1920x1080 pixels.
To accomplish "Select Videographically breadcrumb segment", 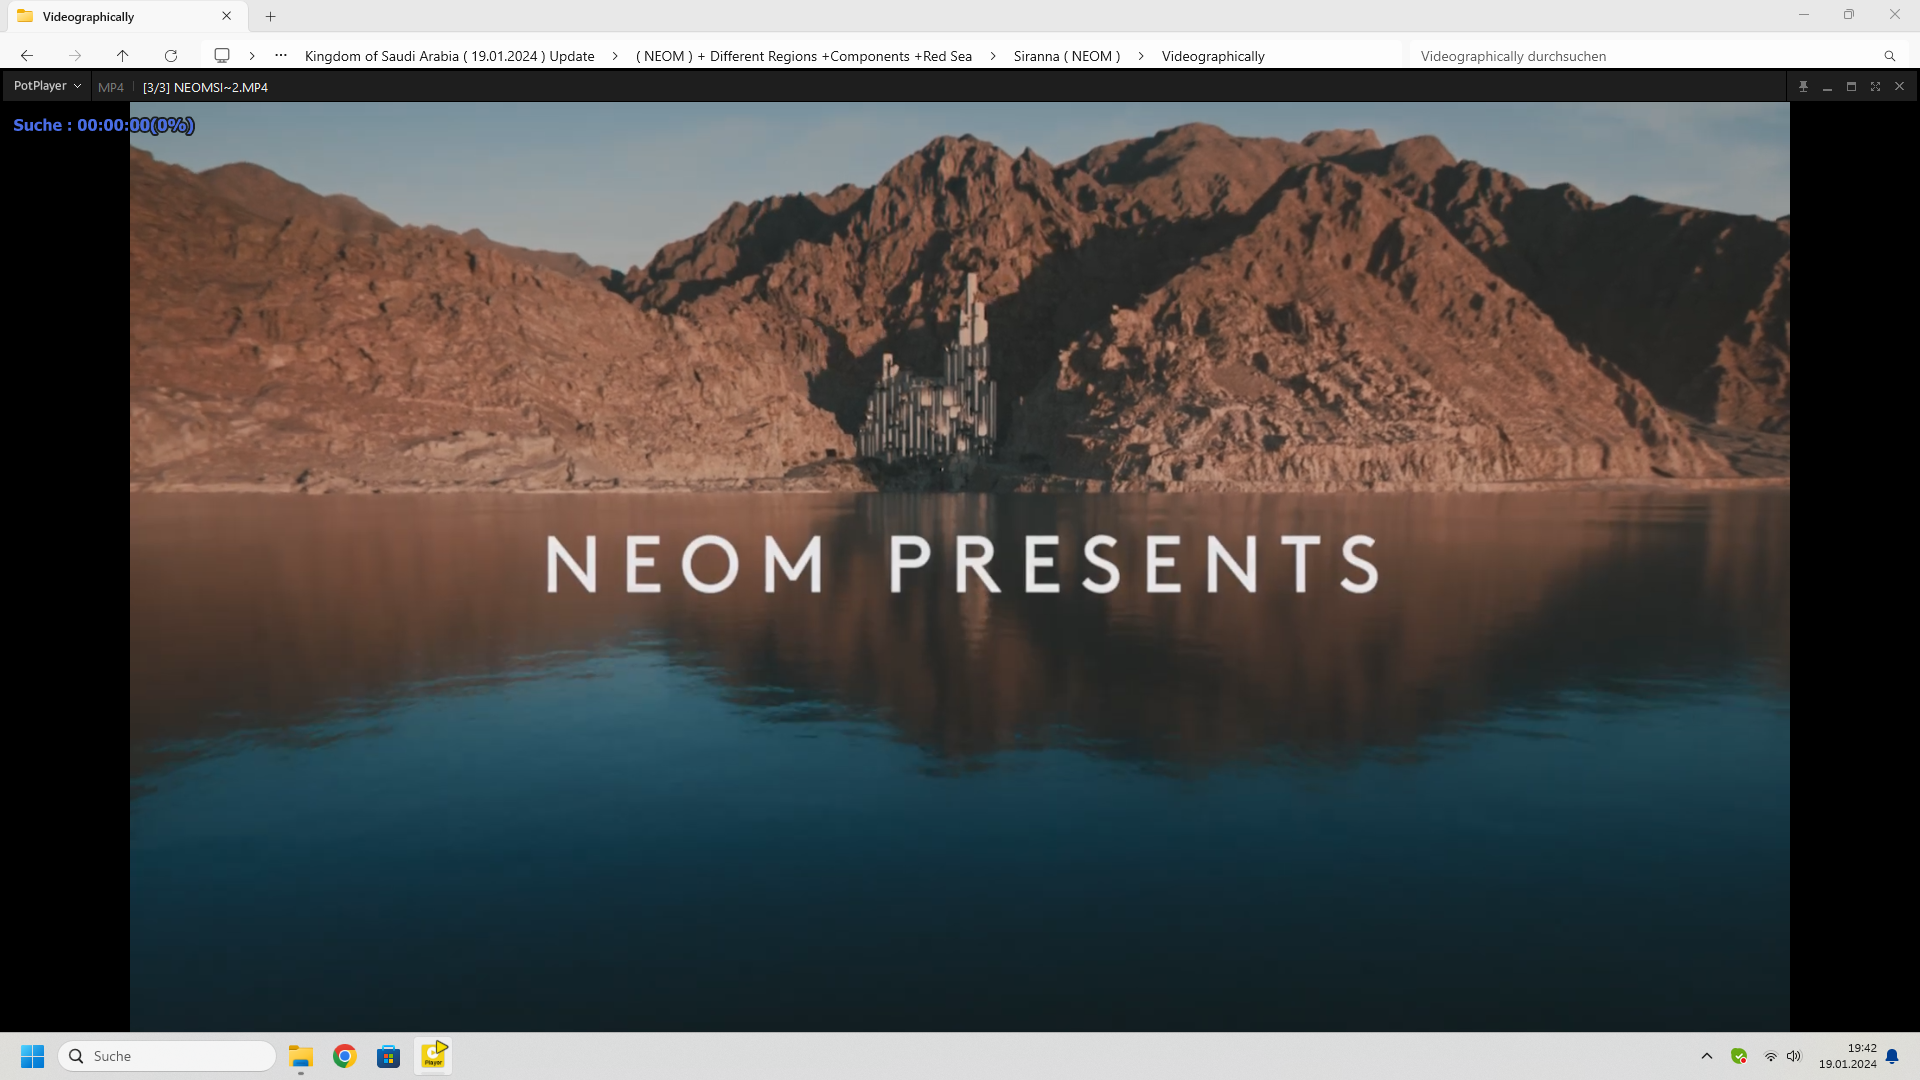I will (x=1213, y=57).
